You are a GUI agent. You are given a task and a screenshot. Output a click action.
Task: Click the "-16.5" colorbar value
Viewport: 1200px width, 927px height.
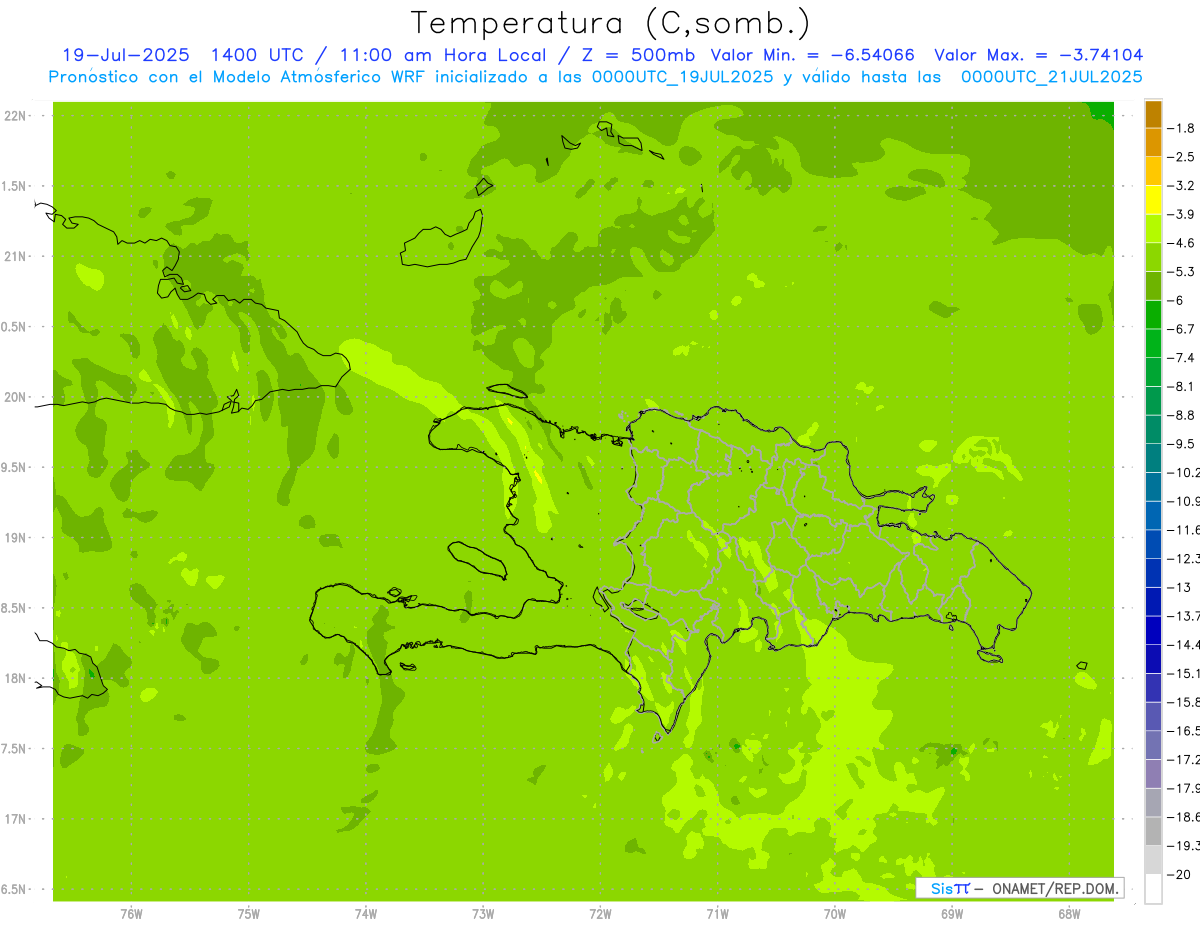point(1184,730)
